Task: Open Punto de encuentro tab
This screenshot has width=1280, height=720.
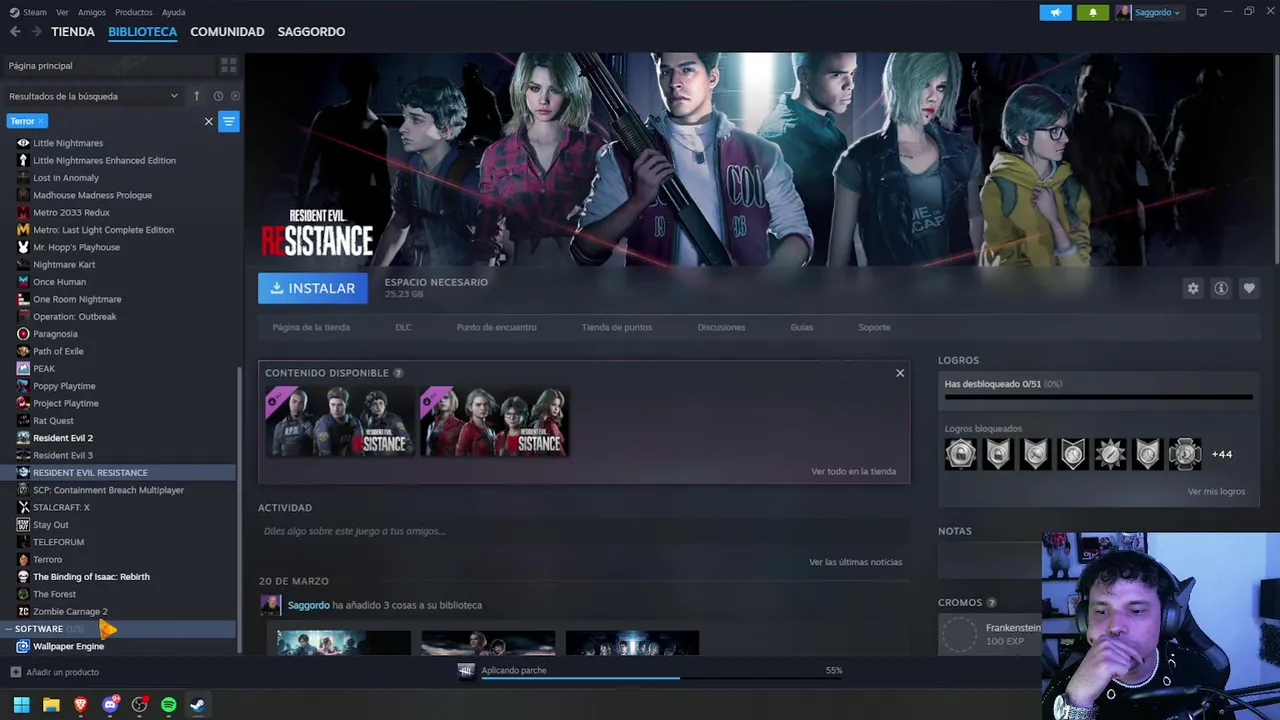Action: click(x=496, y=327)
